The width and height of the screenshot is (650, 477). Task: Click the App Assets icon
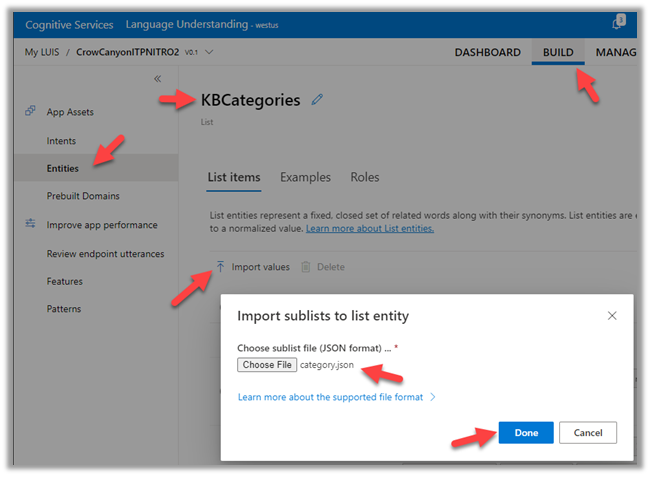coord(30,111)
